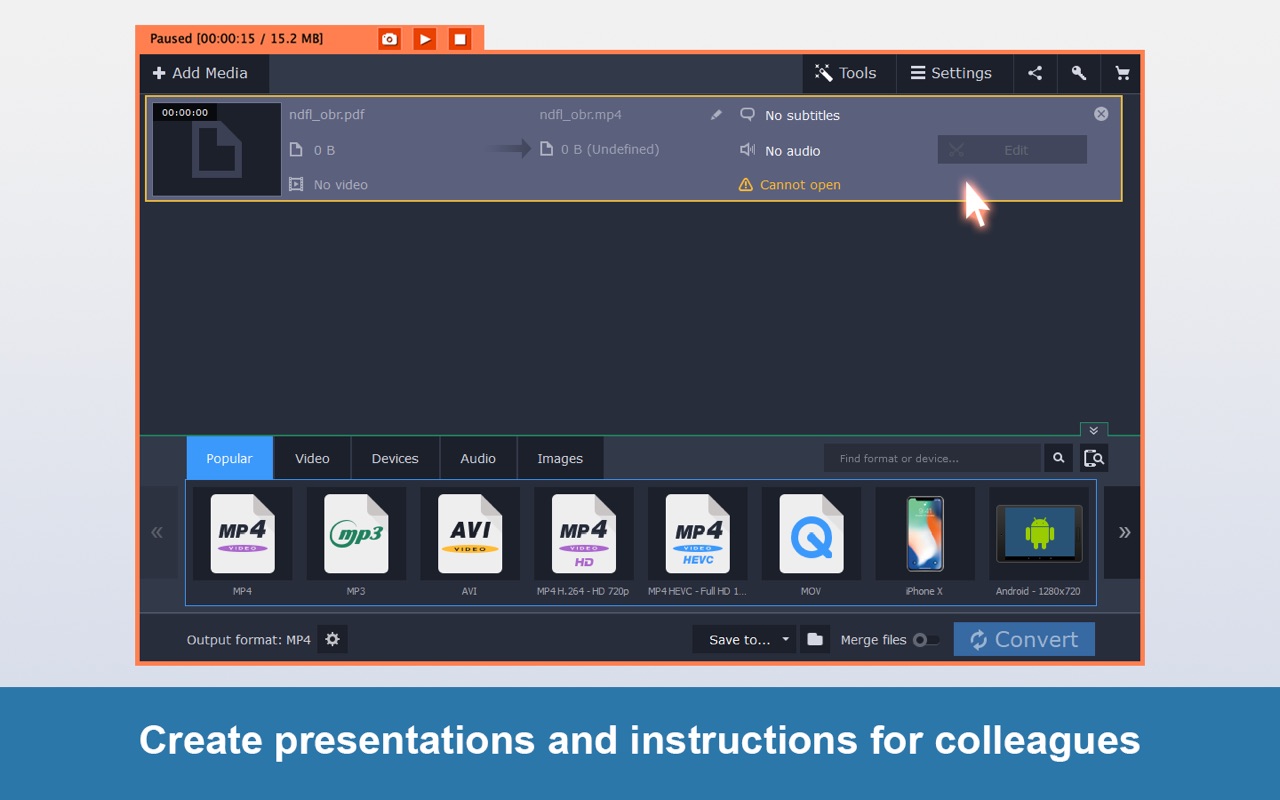Open the shopping cart icon
Viewport: 1280px width, 800px height.
[1122, 73]
